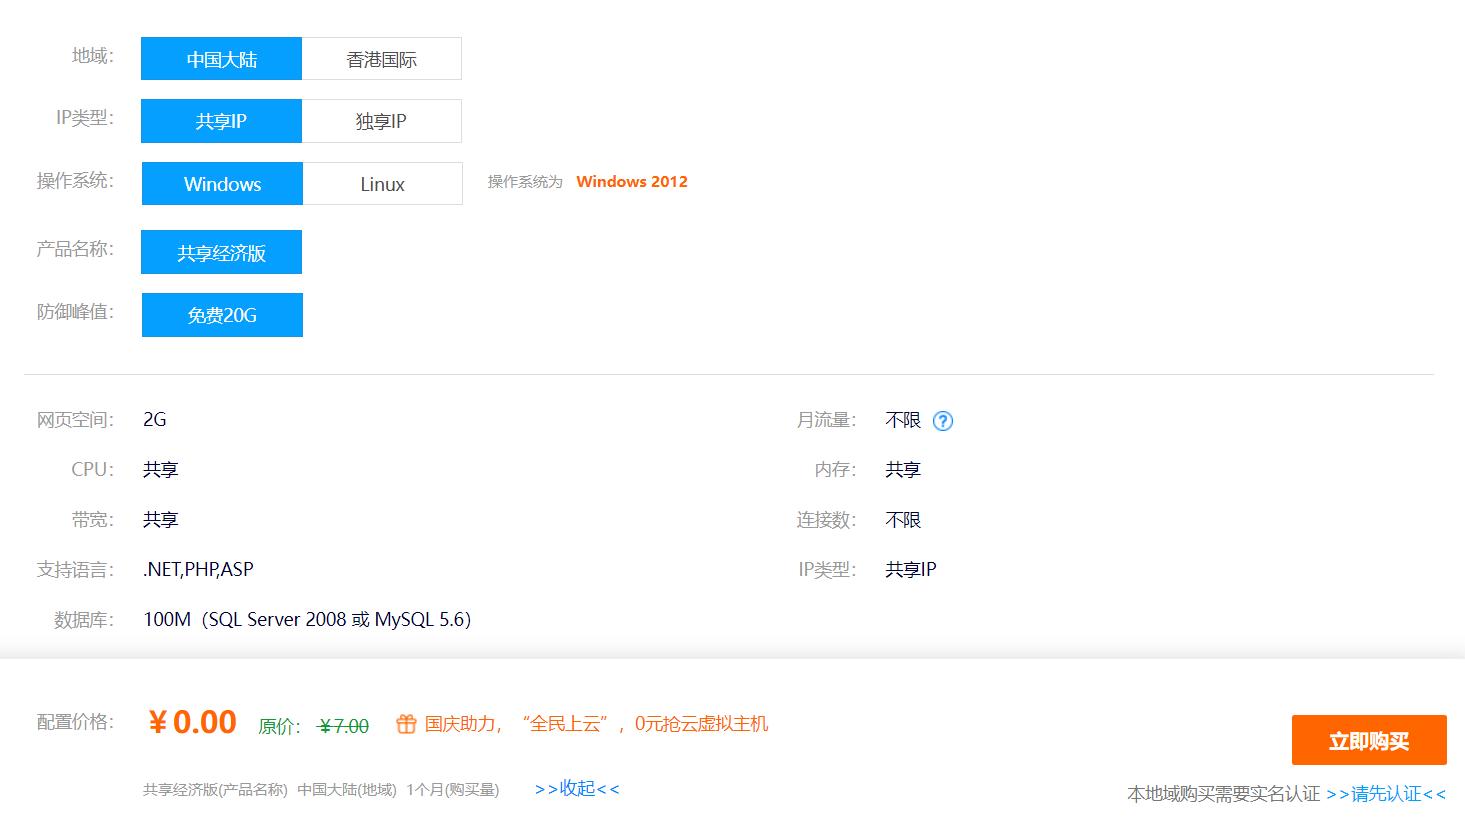Click the 月流量 不限 value
Image resolution: width=1465 pixels, height=824 pixels.
coord(903,420)
